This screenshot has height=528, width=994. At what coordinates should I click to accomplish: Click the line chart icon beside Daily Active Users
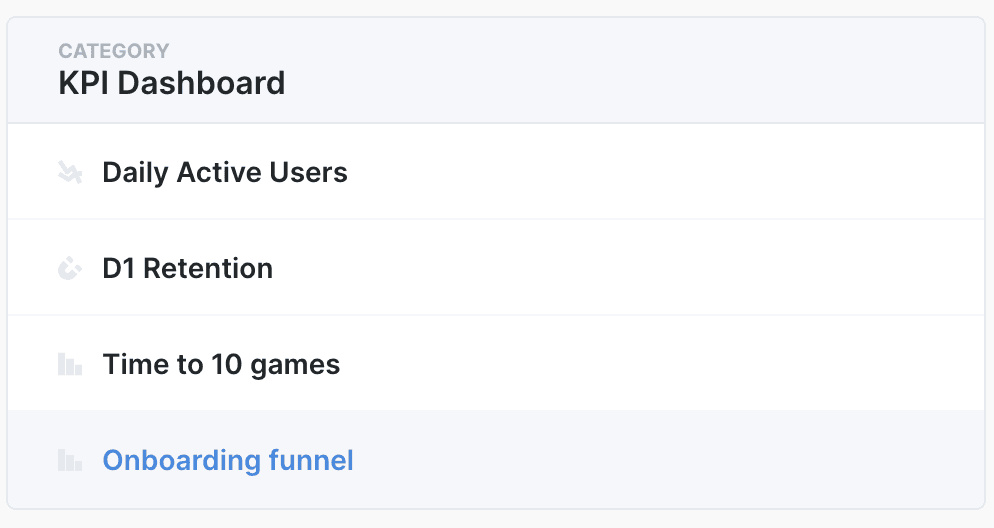pos(69,173)
